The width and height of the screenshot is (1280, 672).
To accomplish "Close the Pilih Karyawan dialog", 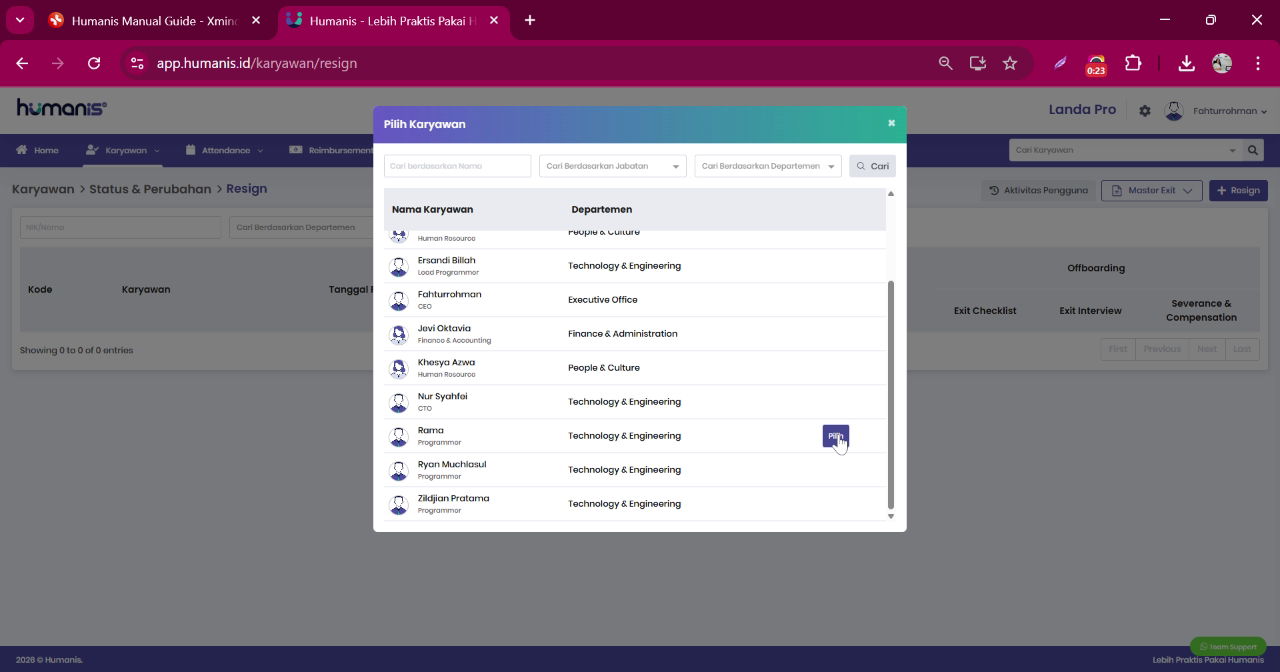I will [x=891, y=124].
